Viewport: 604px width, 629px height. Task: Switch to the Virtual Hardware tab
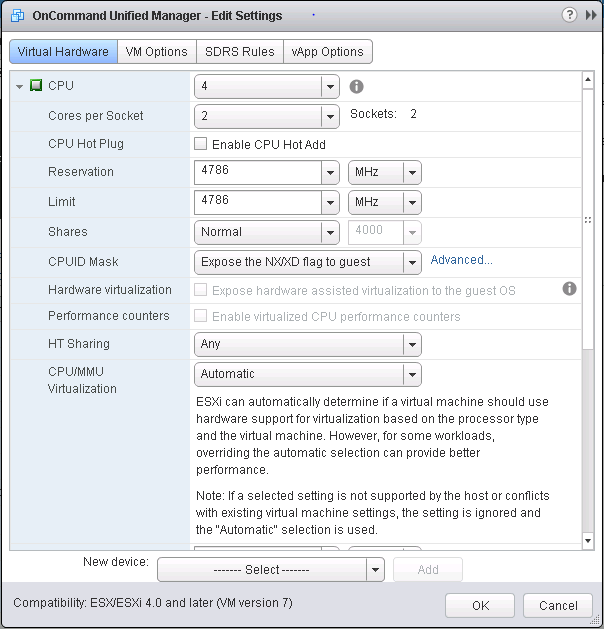pos(63,52)
